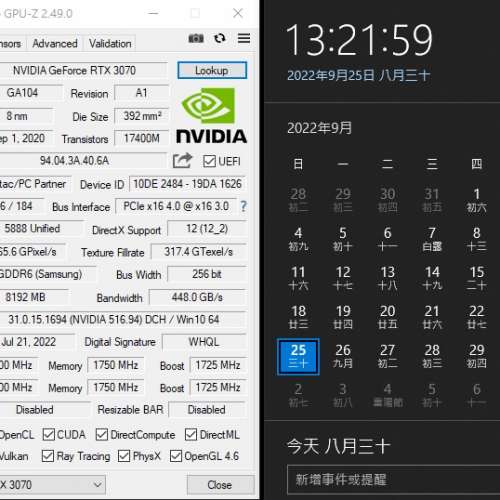The height and width of the screenshot is (500, 500).
Task: Toggle the UEFI checkbox
Action: [x=209, y=161]
